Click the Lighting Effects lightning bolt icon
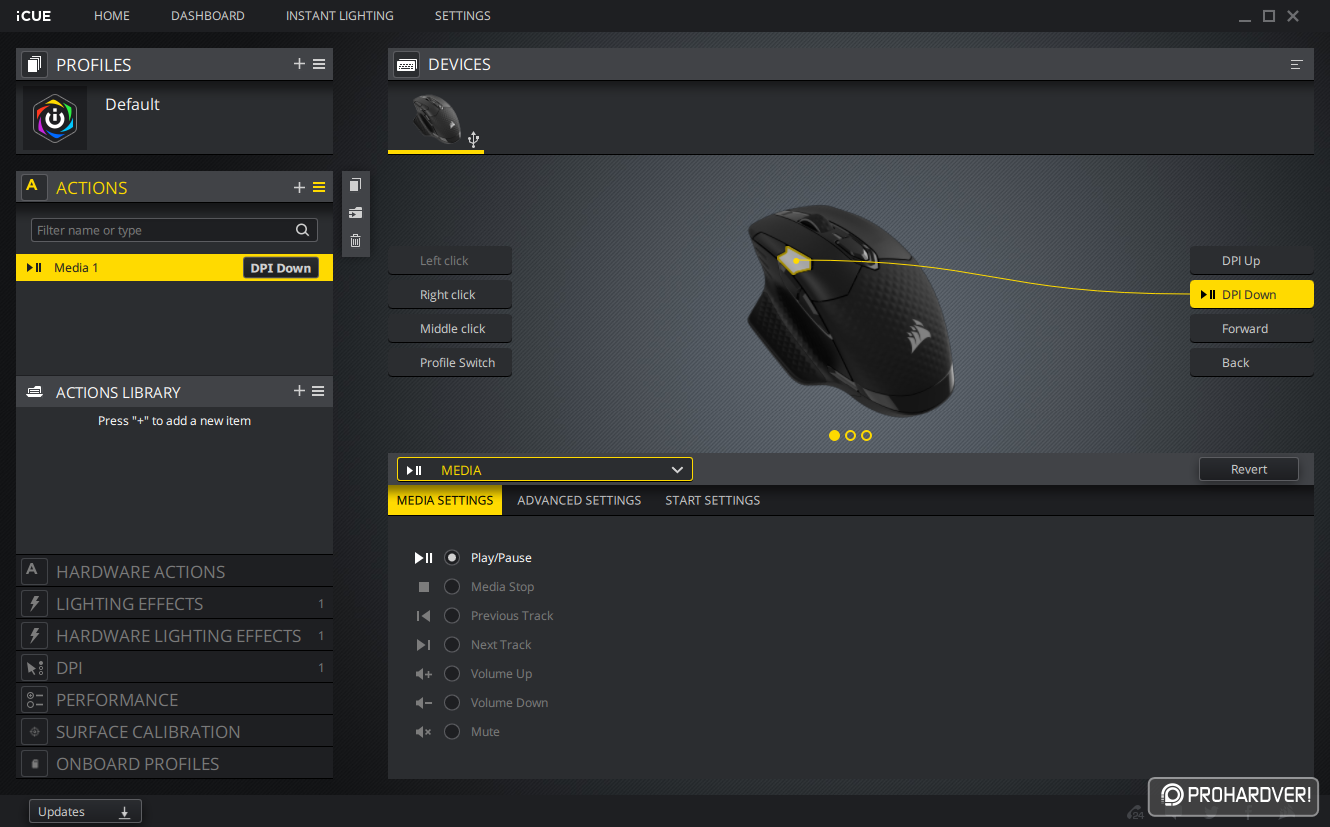 coord(34,603)
